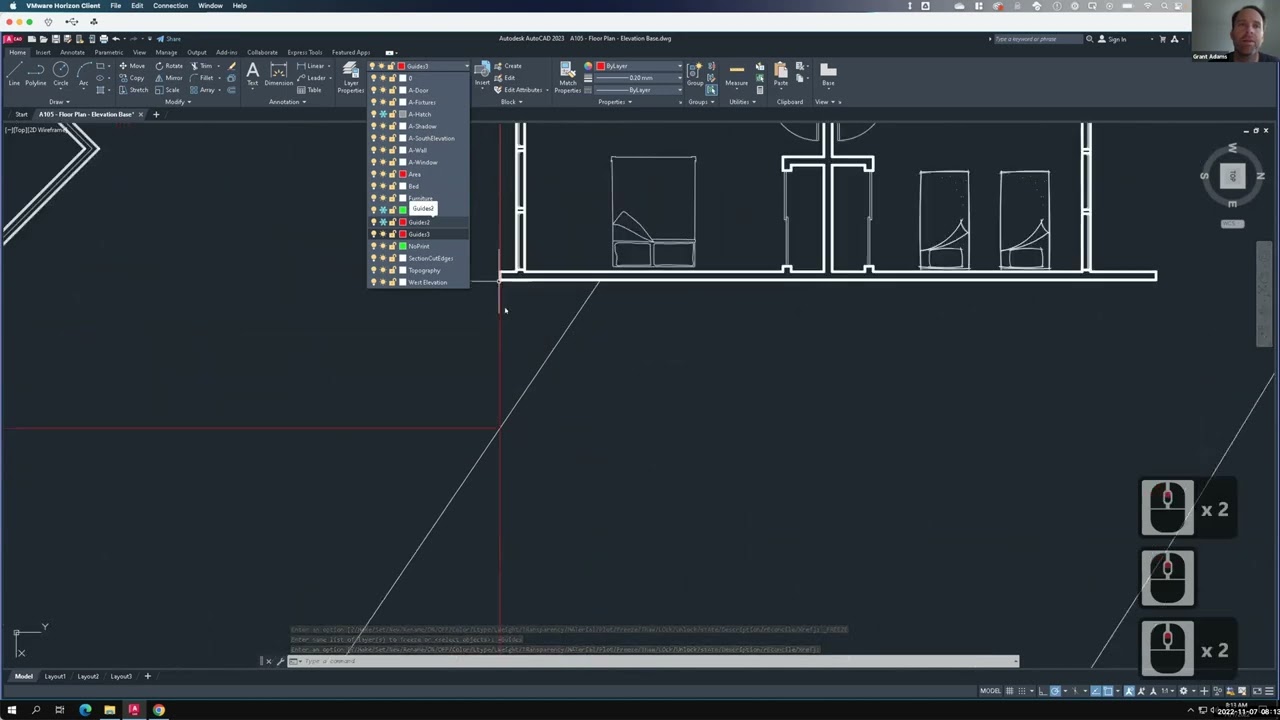Activate the Move tool
This screenshot has height=720, width=1280.
click(132, 66)
